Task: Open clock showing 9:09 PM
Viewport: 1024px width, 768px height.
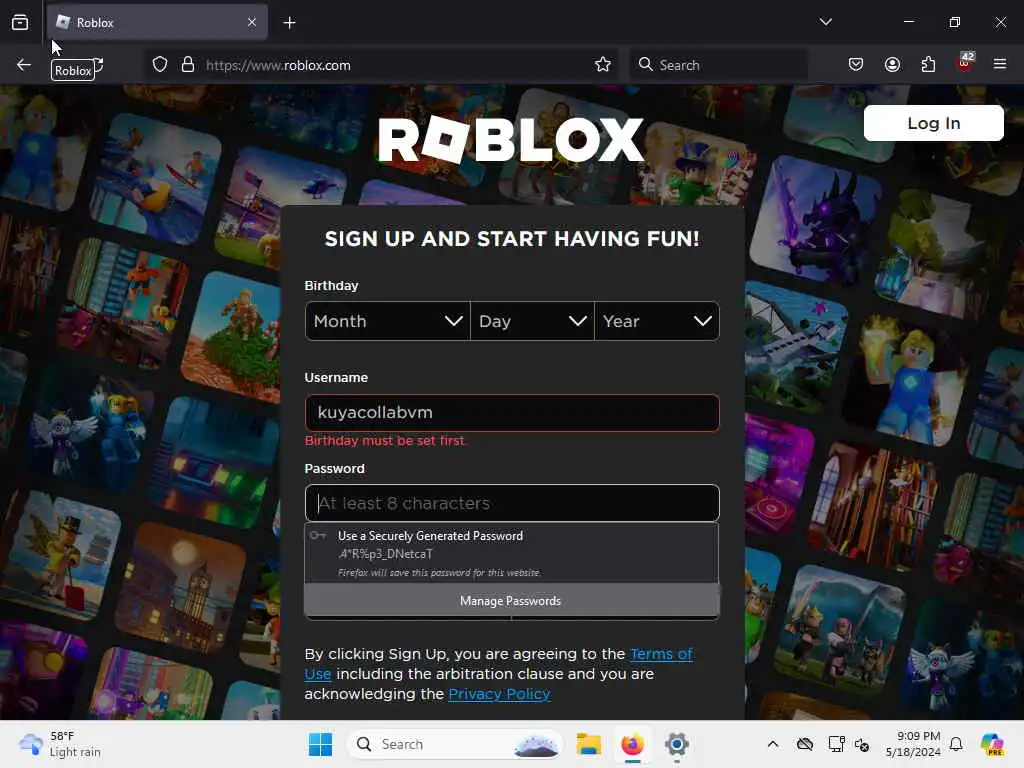Action: click(x=913, y=744)
